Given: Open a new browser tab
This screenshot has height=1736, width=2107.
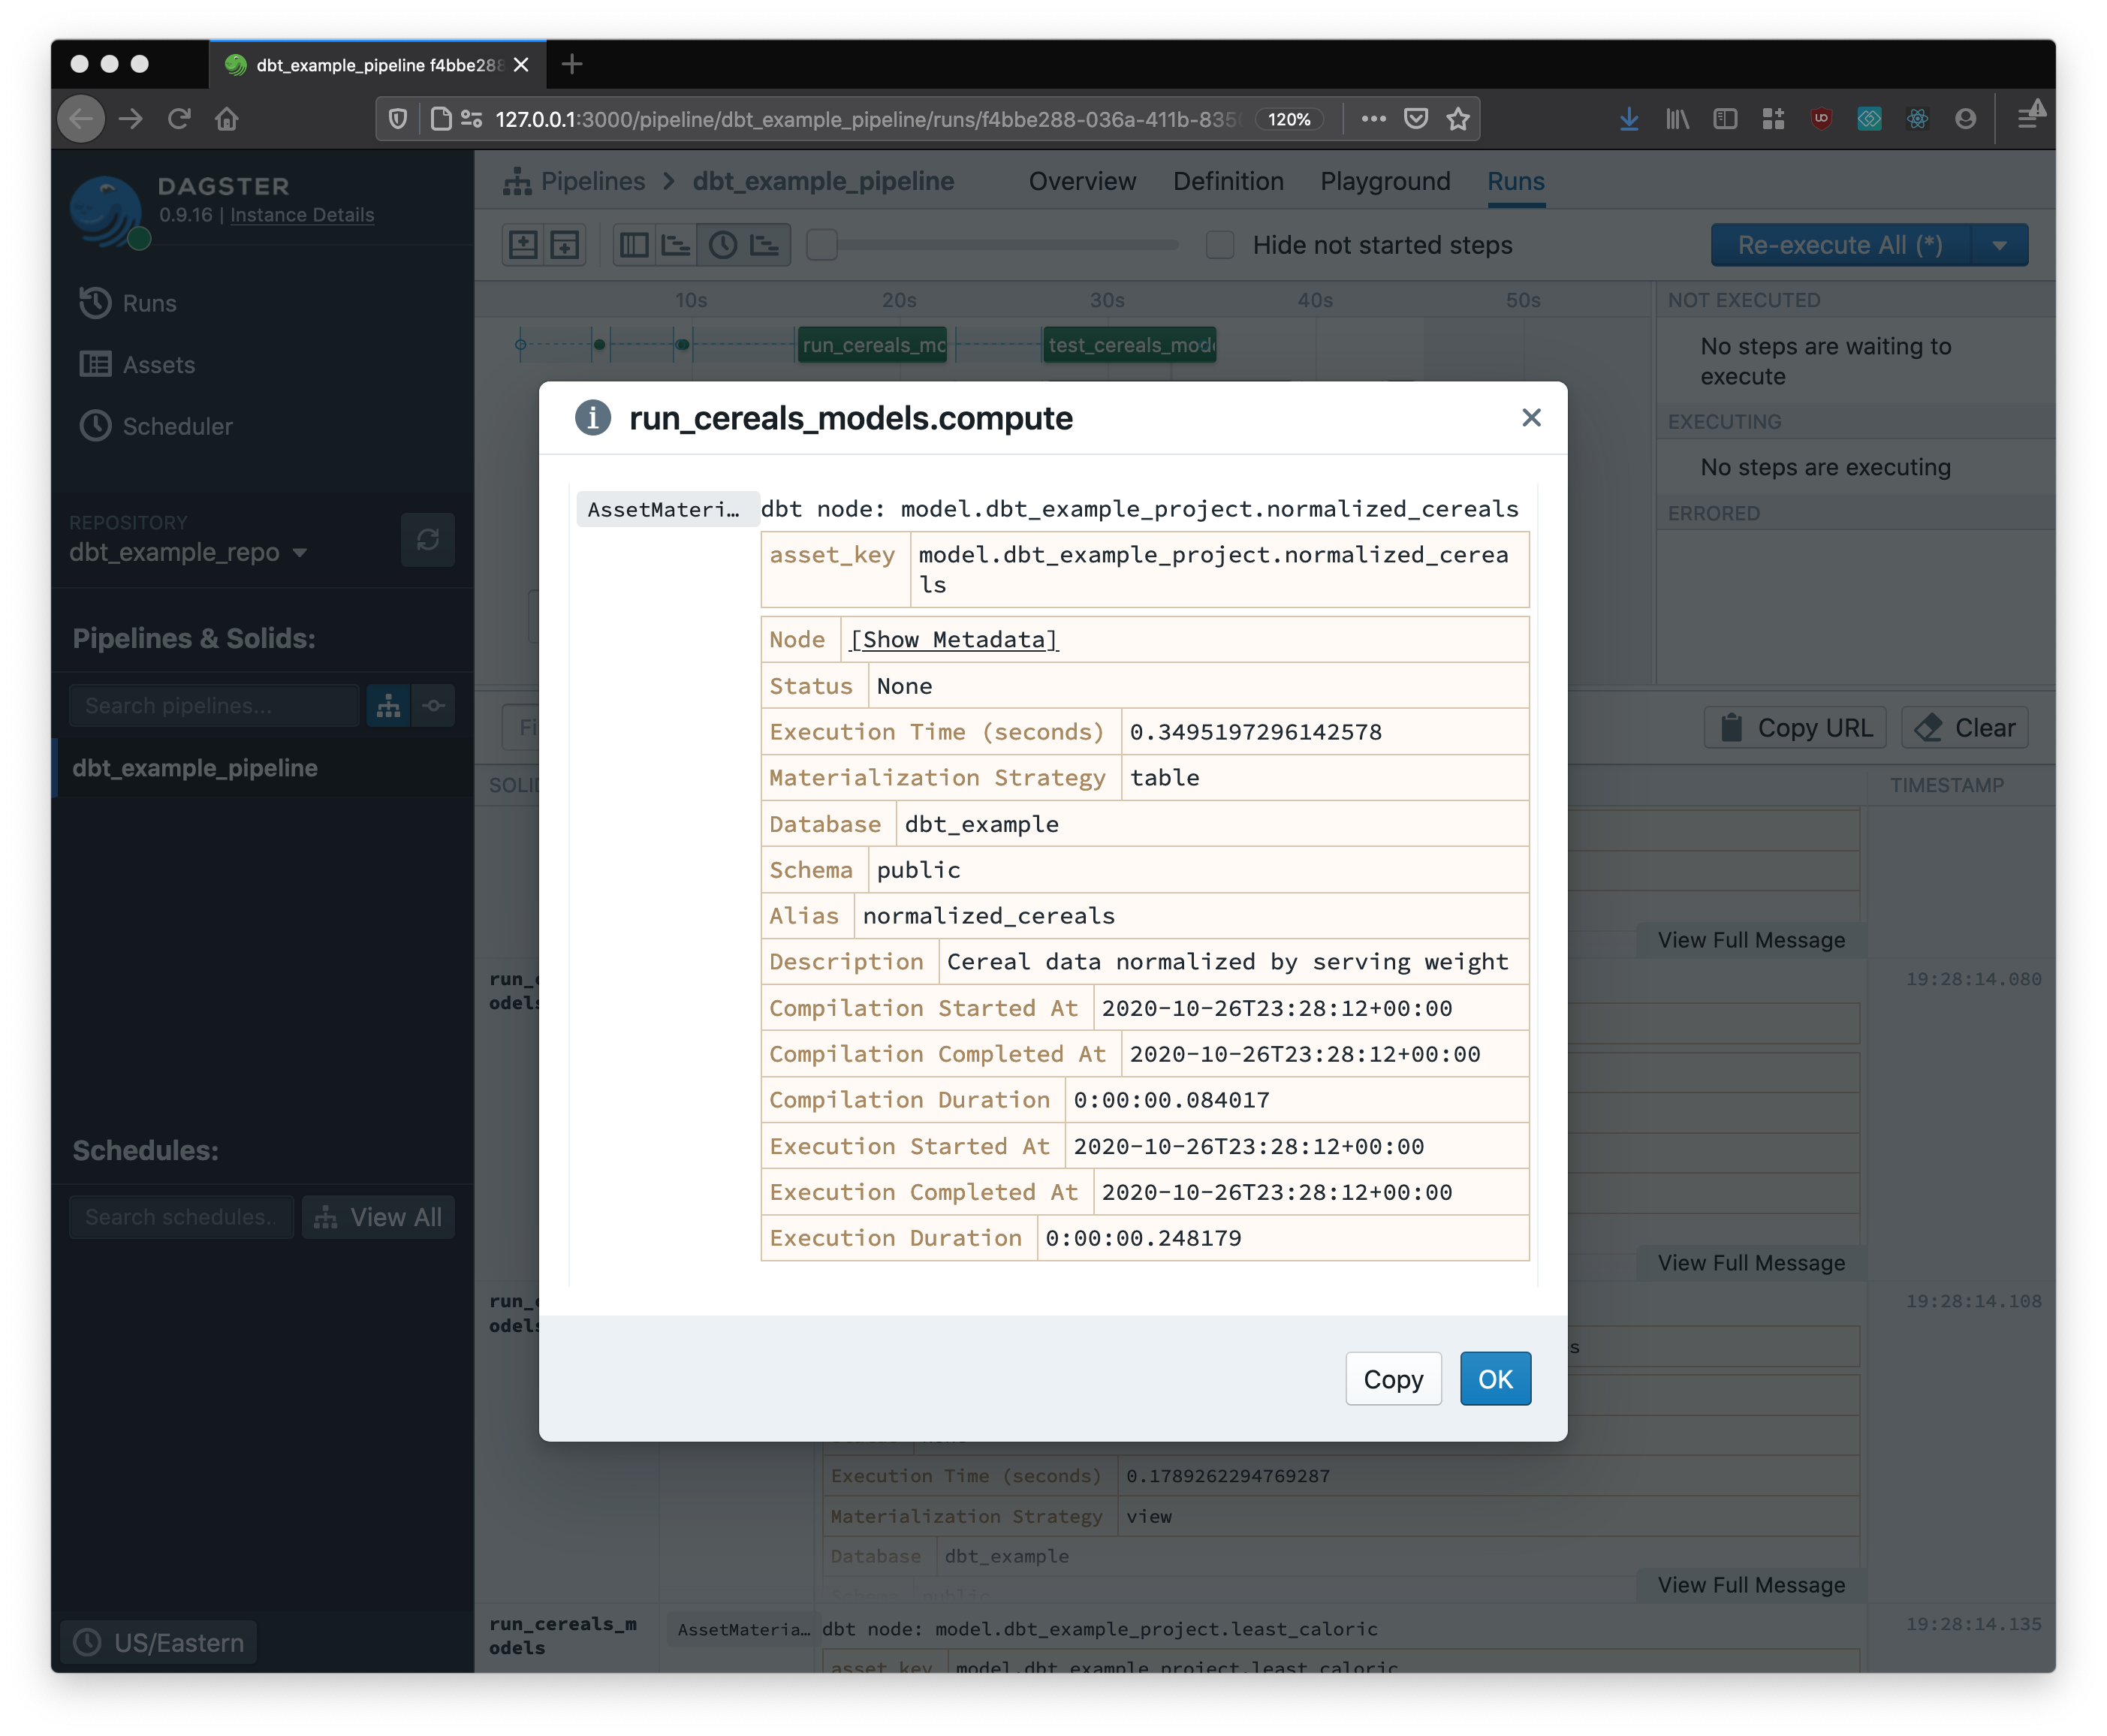Looking at the screenshot, I should [x=572, y=65].
